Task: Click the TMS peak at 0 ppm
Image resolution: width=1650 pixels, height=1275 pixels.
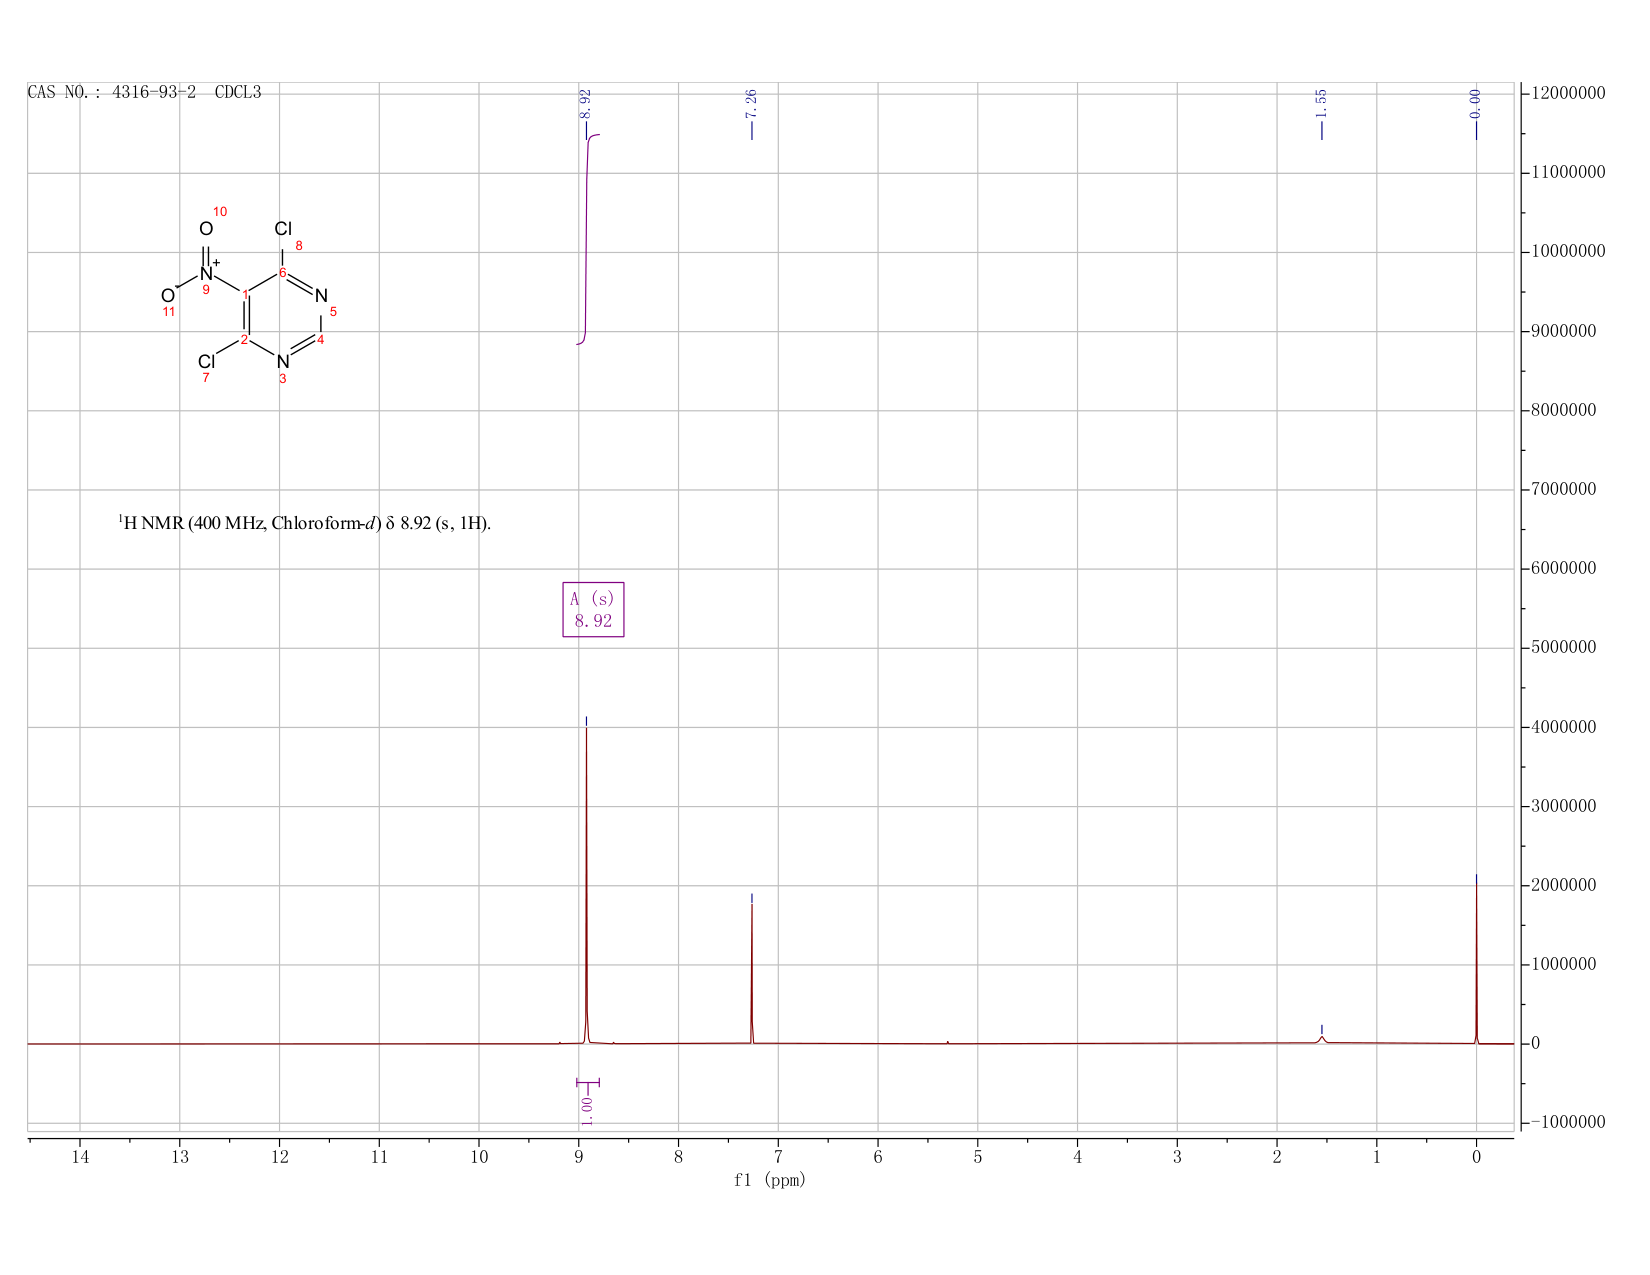Action: tap(1476, 965)
